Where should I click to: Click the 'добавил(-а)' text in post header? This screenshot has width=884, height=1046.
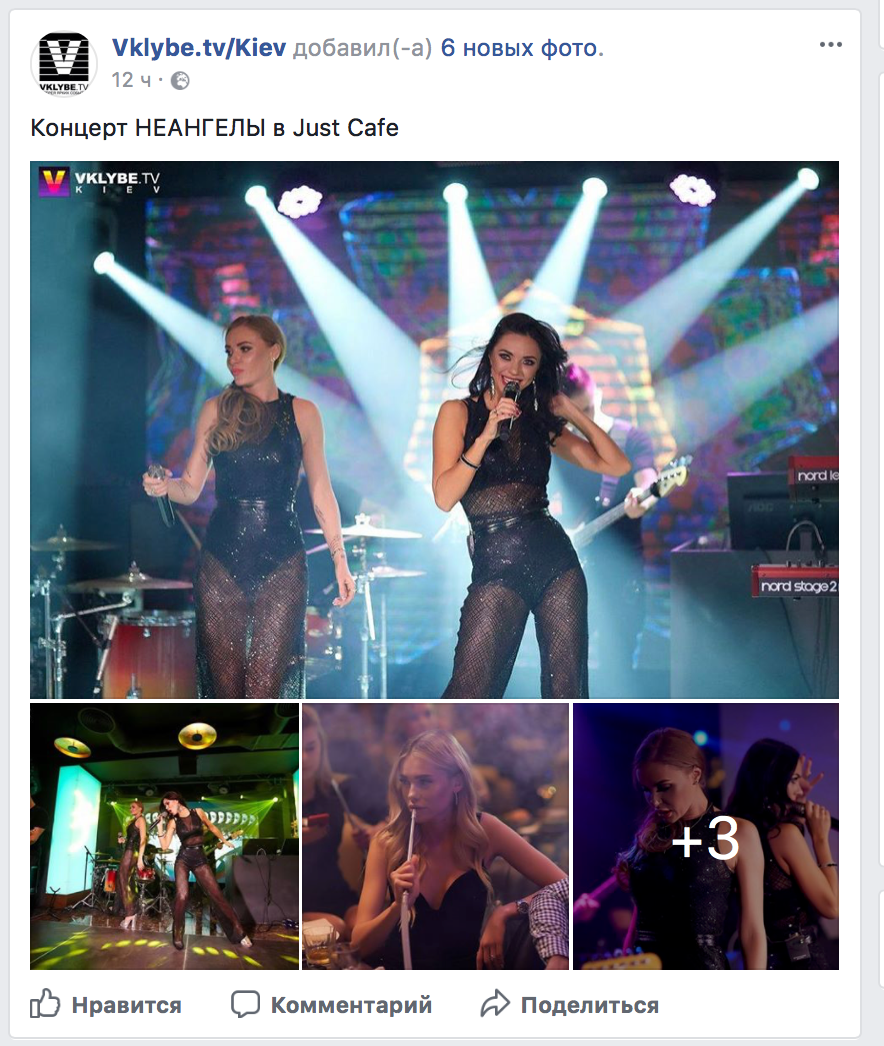pos(363,48)
